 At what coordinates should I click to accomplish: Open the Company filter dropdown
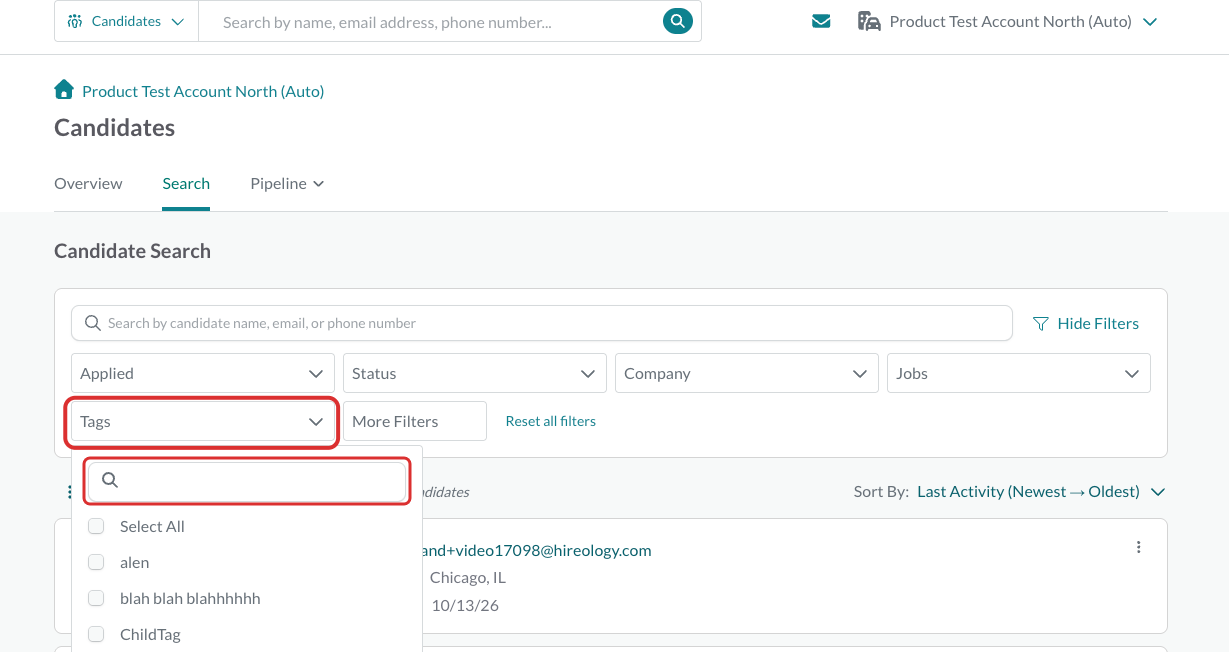[747, 373]
